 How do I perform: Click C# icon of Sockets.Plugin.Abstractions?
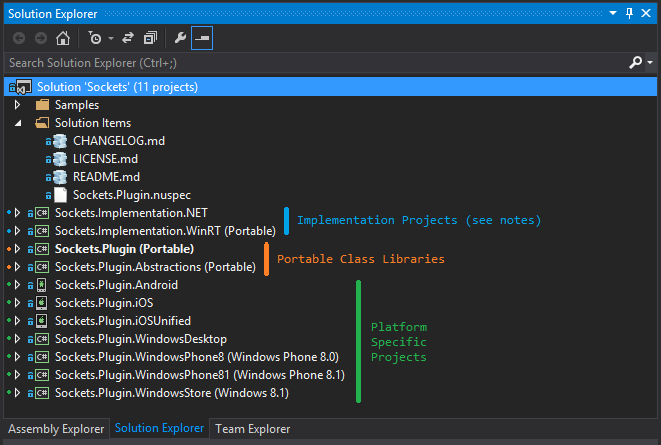(x=42, y=268)
